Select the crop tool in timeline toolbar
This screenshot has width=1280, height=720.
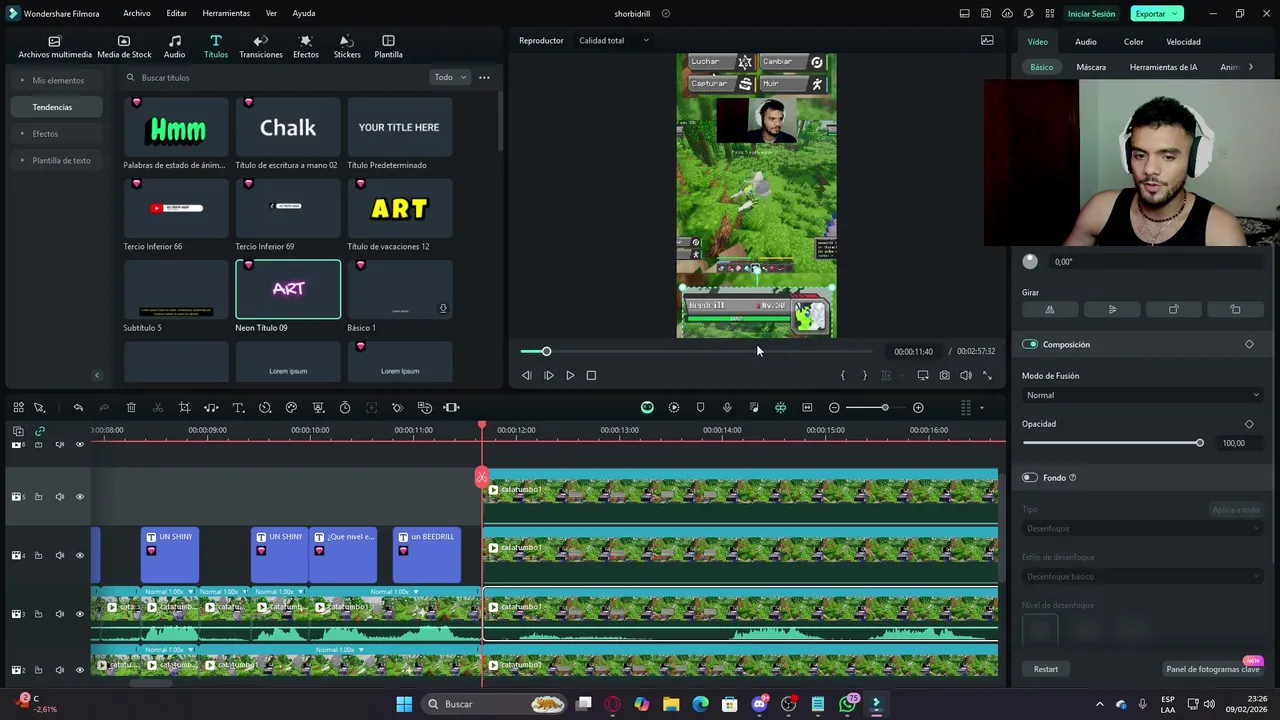coord(184,408)
